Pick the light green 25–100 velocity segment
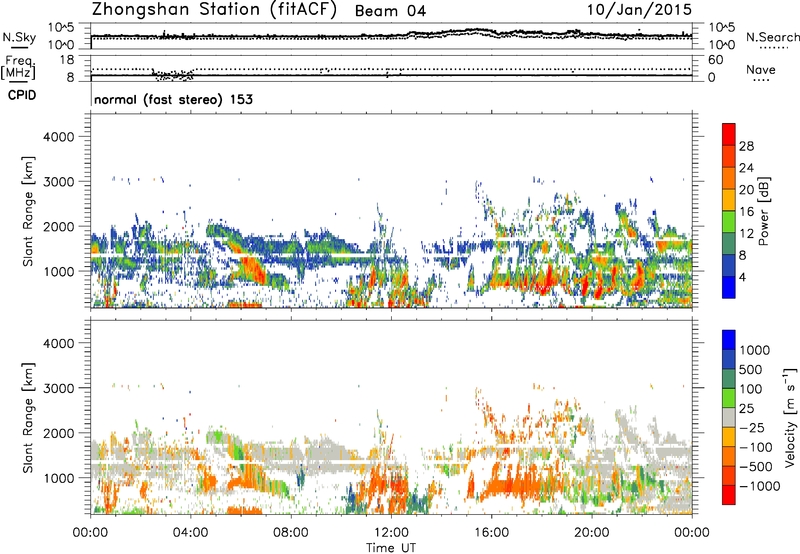Viewport: 800px width, 554px height. (729, 398)
